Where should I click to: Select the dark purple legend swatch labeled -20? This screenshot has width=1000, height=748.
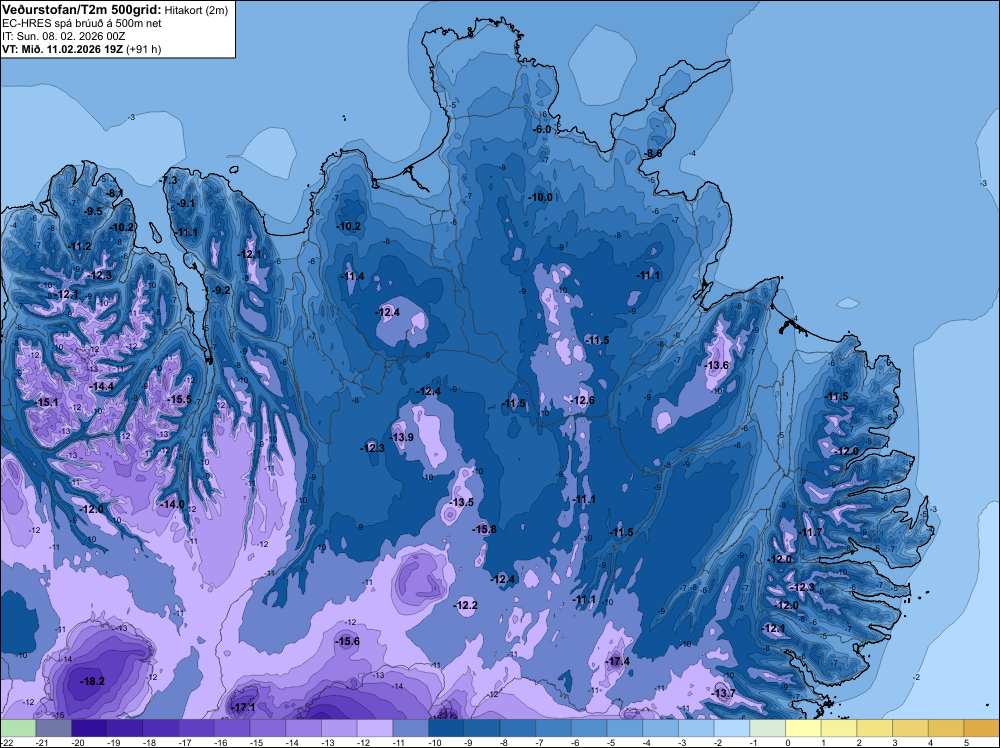click(x=89, y=728)
